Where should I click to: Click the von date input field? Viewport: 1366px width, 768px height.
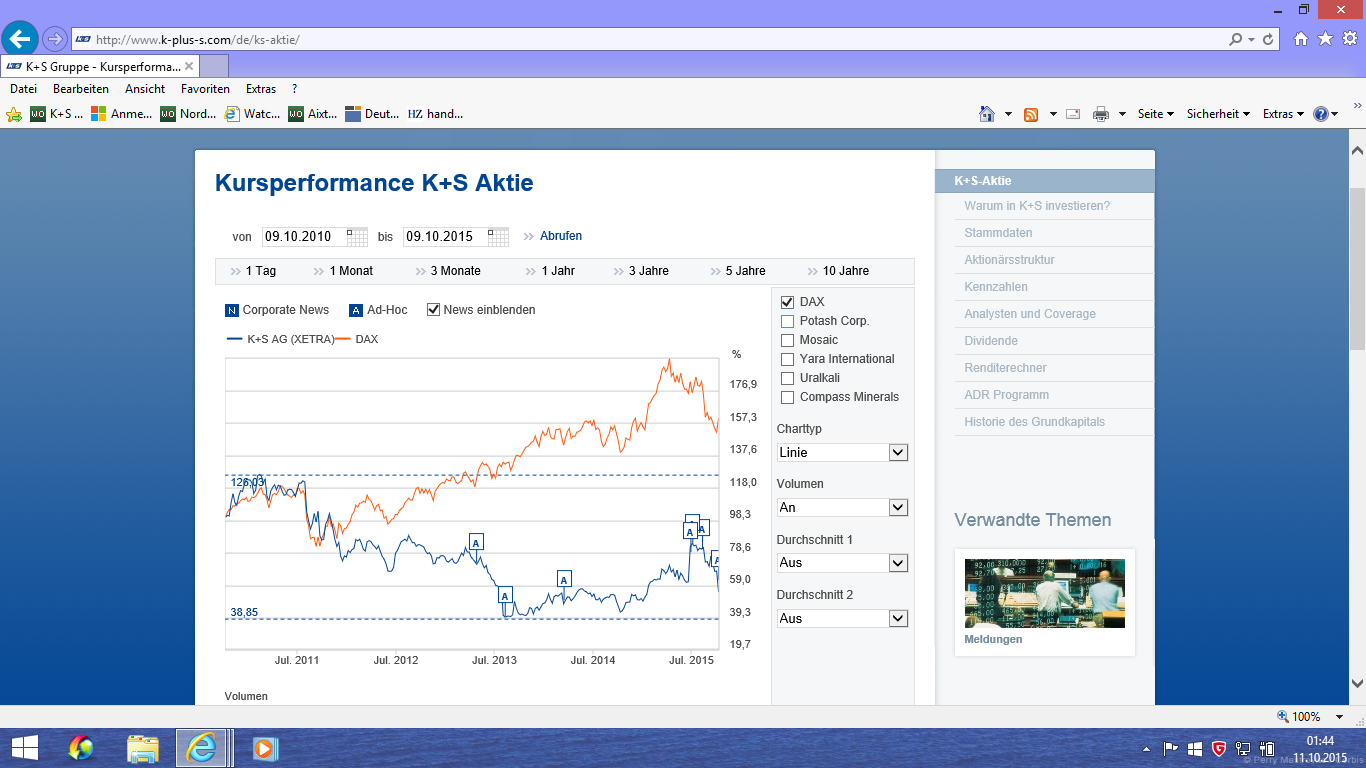click(x=304, y=236)
